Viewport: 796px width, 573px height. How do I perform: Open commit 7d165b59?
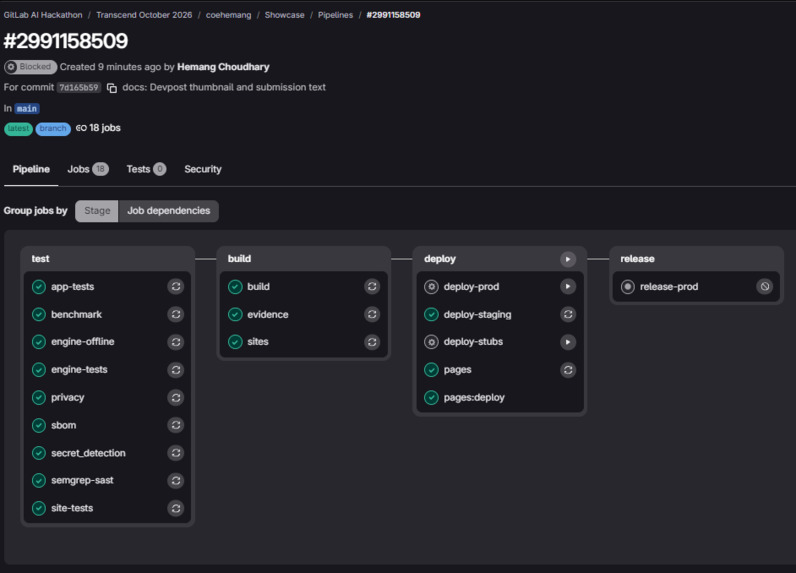[x=79, y=88]
